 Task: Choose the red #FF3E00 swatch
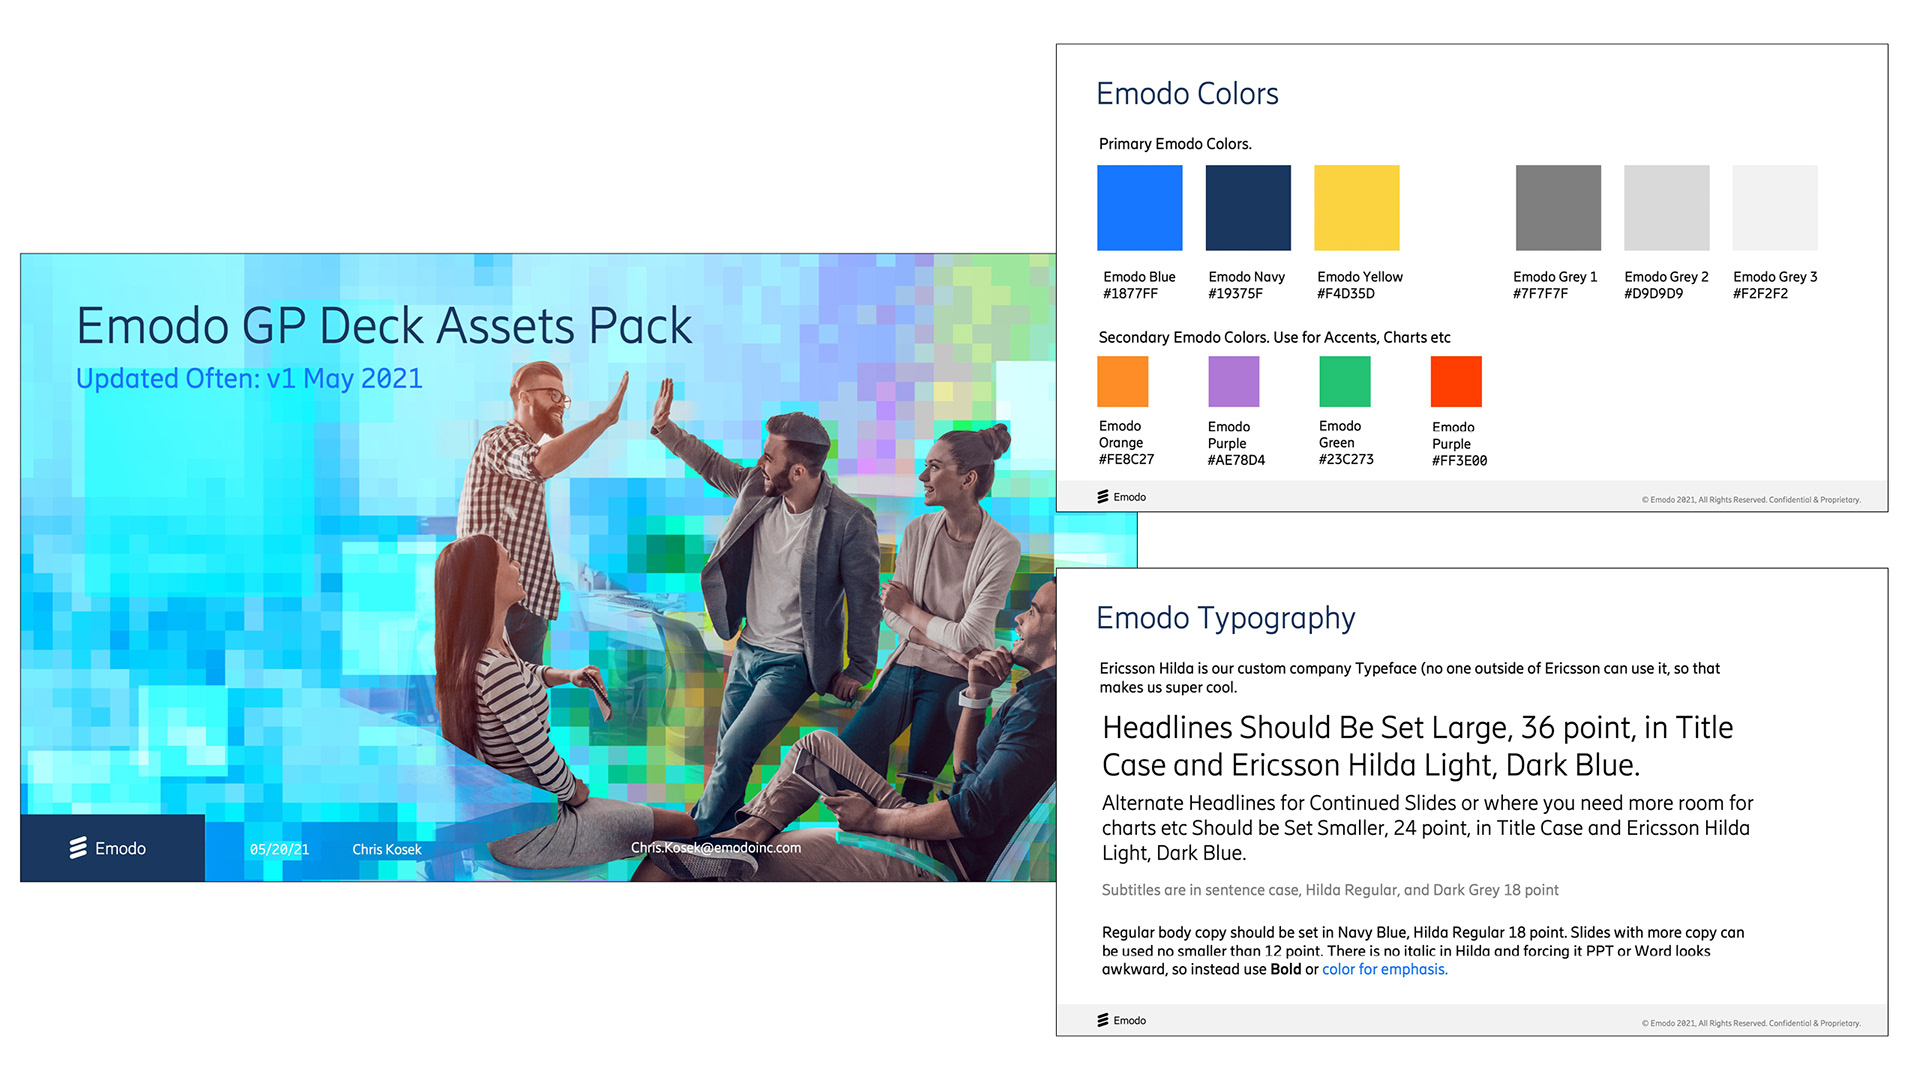[1456, 381]
